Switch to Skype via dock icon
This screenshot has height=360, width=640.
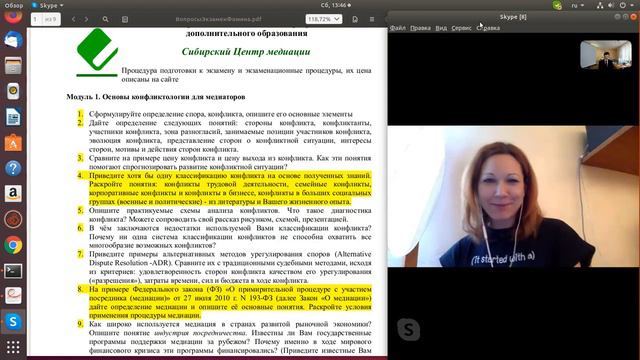(x=13, y=322)
